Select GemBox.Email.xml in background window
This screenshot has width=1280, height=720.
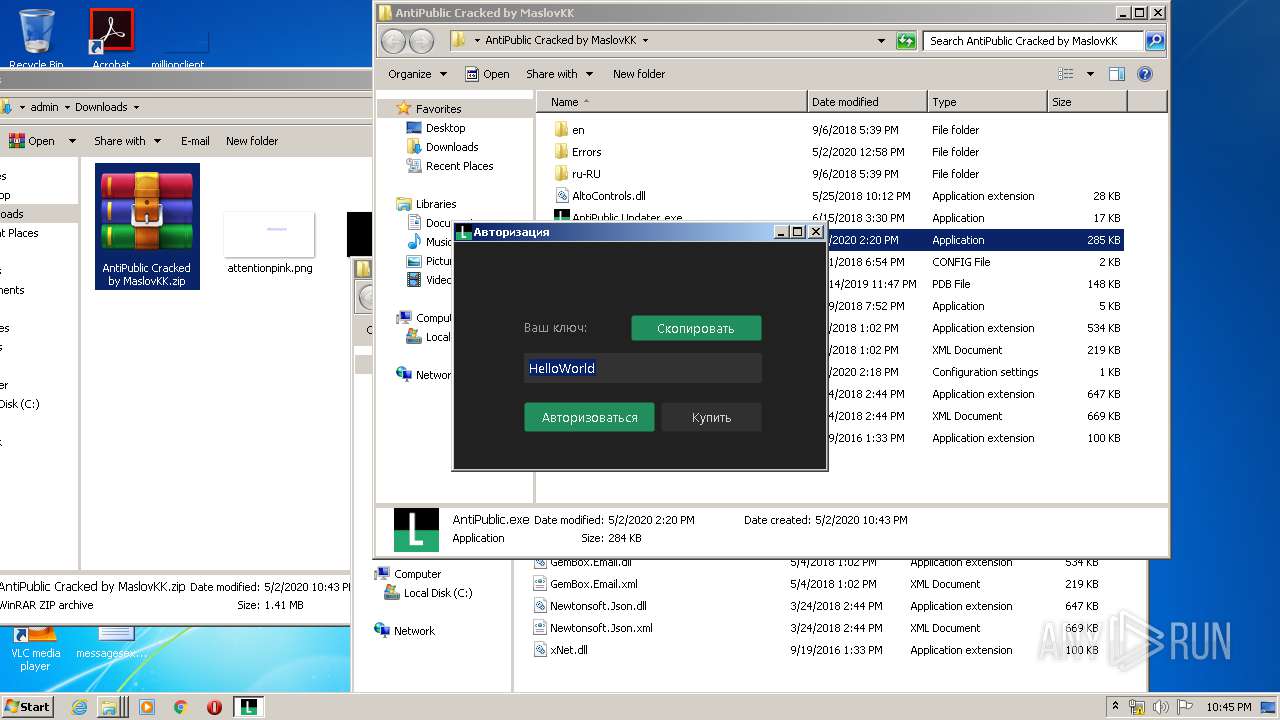pyautogui.click(x=593, y=584)
